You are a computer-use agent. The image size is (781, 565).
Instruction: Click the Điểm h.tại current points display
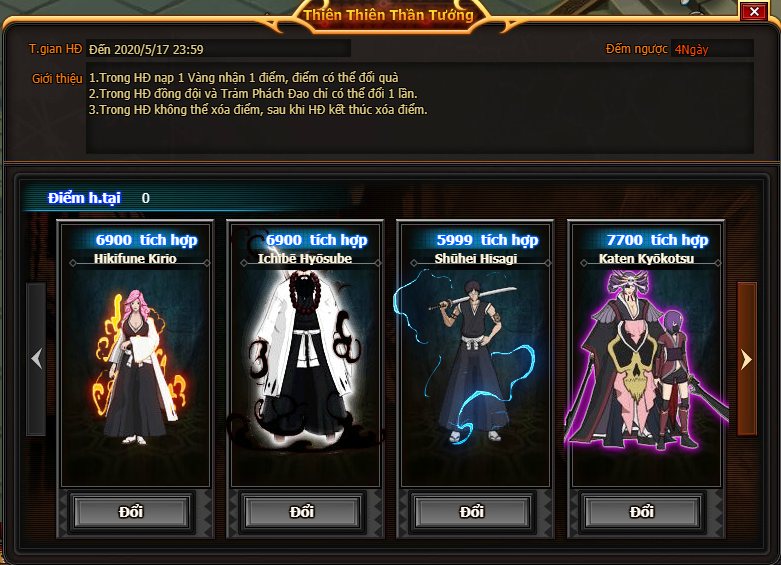(x=99, y=198)
